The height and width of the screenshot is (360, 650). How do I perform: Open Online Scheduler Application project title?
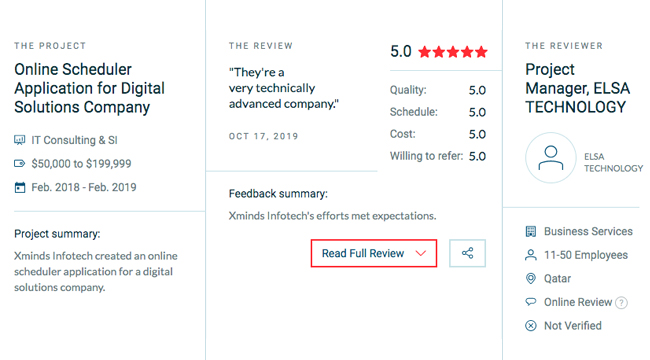(x=90, y=88)
